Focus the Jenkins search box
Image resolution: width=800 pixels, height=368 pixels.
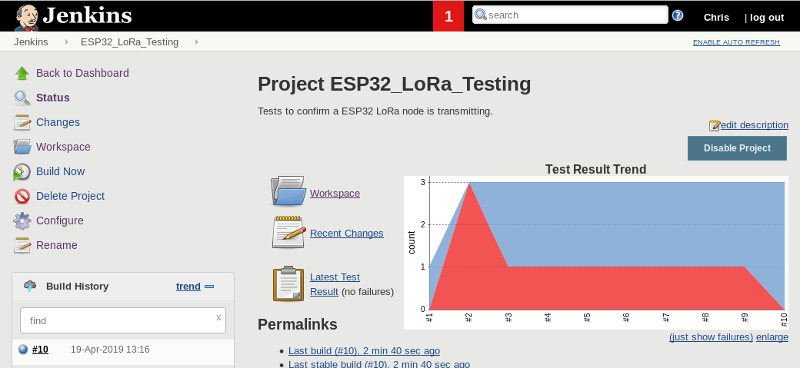click(x=569, y=15)
